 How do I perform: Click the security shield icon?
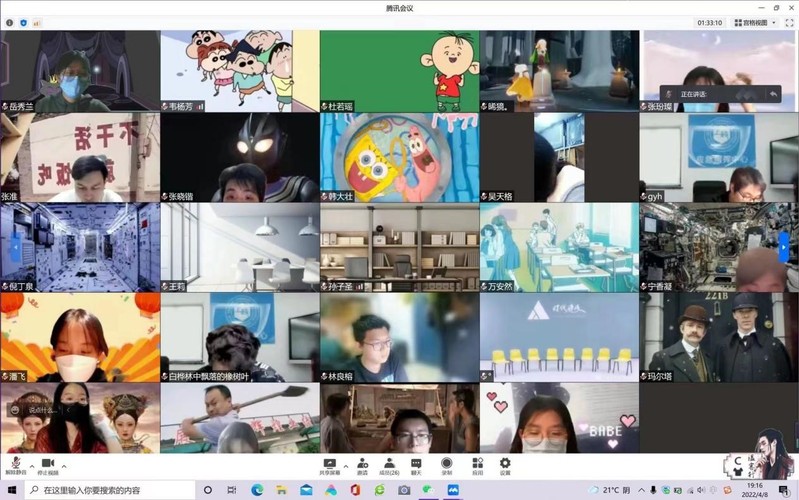pos(24,22)
